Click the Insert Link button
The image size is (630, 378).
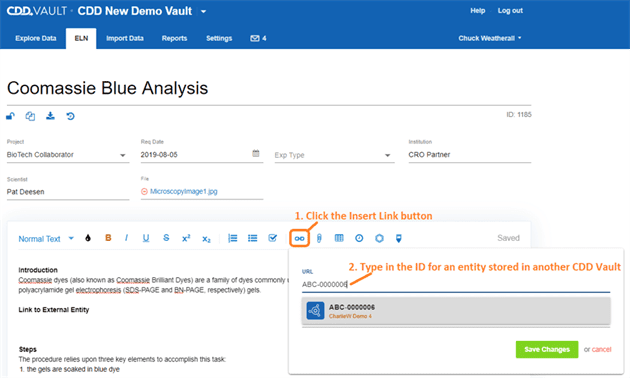pos(299,239)
